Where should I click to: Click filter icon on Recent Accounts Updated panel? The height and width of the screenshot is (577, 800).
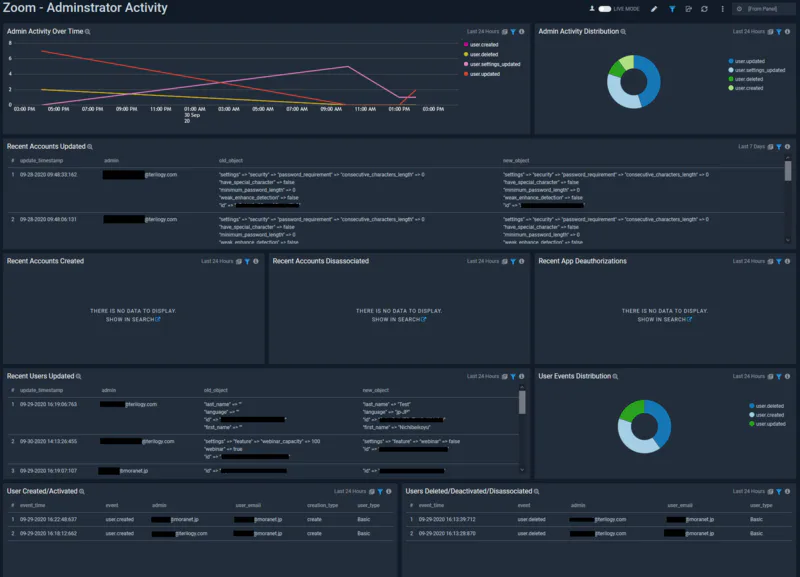click(x=779, y=147)
